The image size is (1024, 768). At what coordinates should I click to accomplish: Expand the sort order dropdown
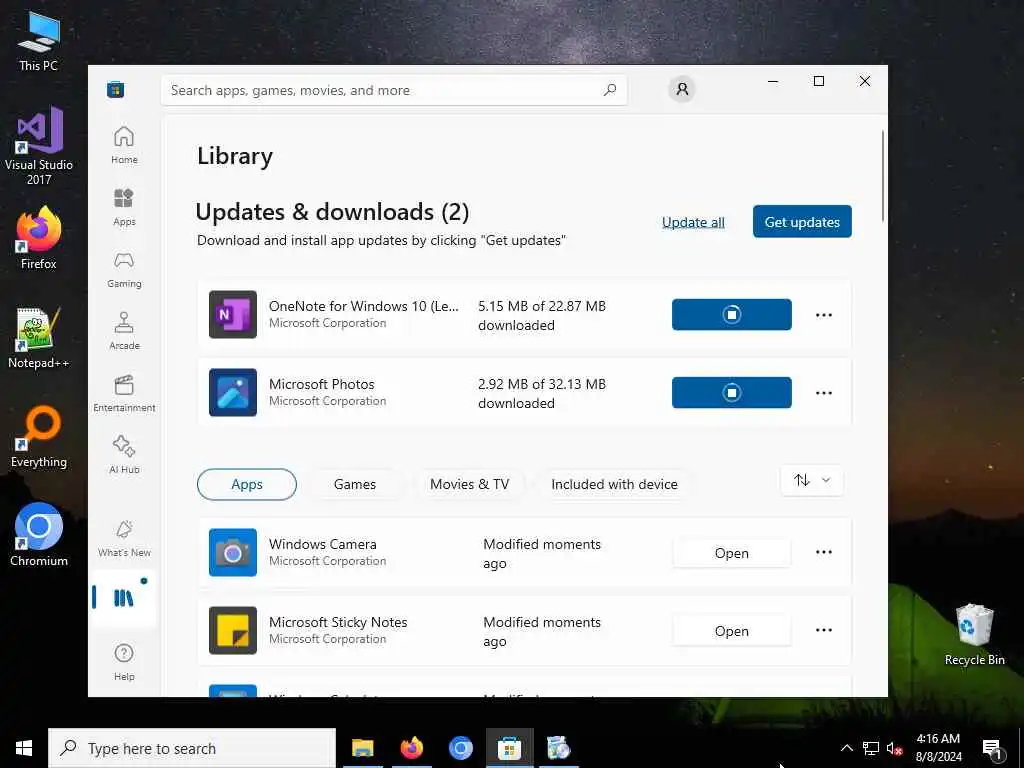click(x=812, y=481)
